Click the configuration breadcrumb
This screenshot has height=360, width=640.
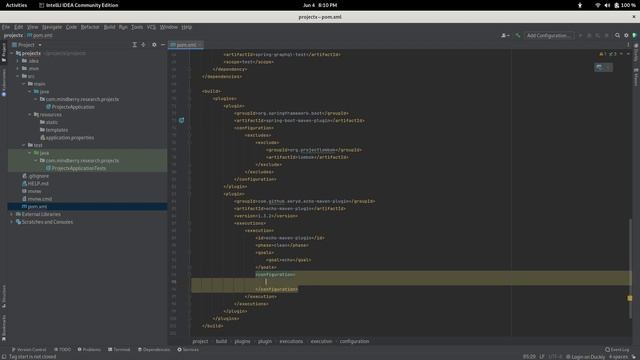354,341
